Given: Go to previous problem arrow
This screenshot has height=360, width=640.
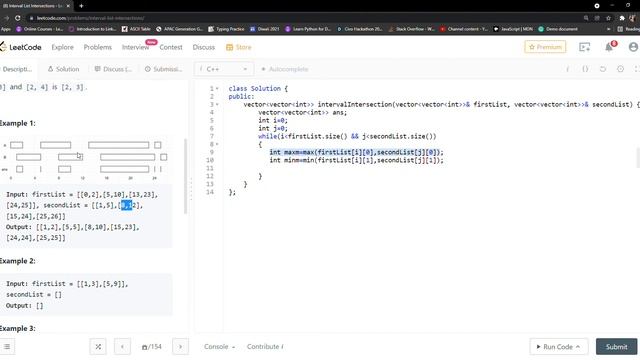Looking at the screenshot, I should tap(122, 347).
